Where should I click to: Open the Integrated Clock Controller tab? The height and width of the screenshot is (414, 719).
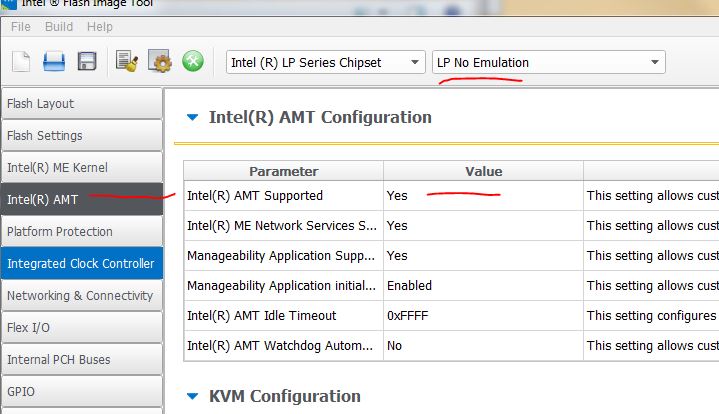[x=82, y=264]
